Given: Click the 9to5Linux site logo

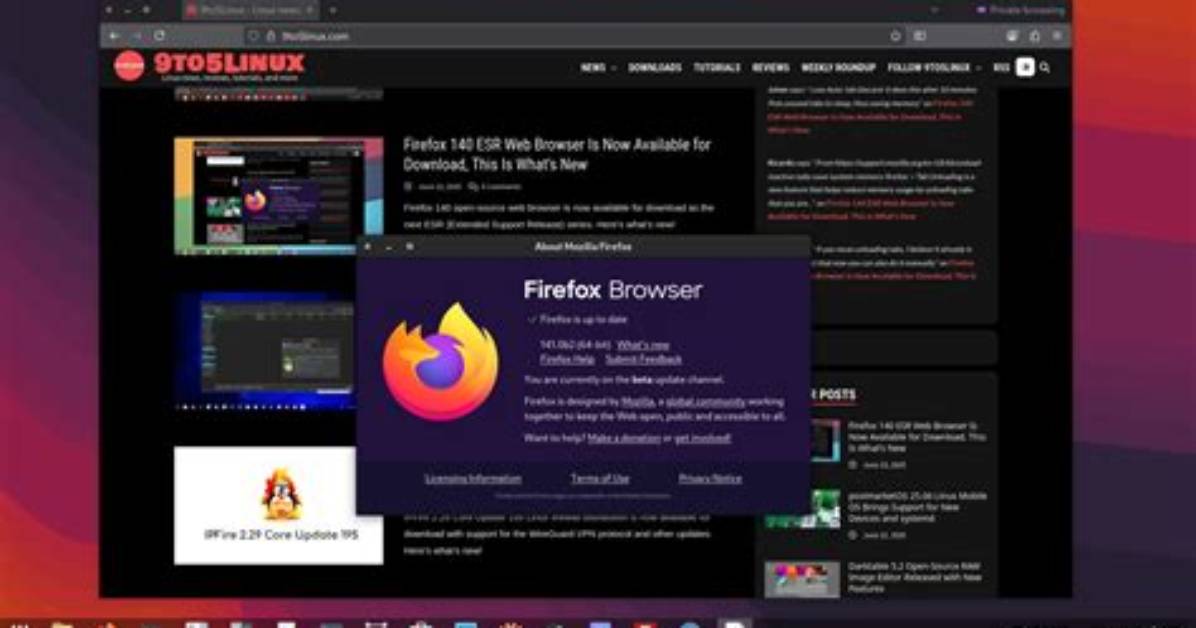Looking at the screenshot, I should [210, 66].
